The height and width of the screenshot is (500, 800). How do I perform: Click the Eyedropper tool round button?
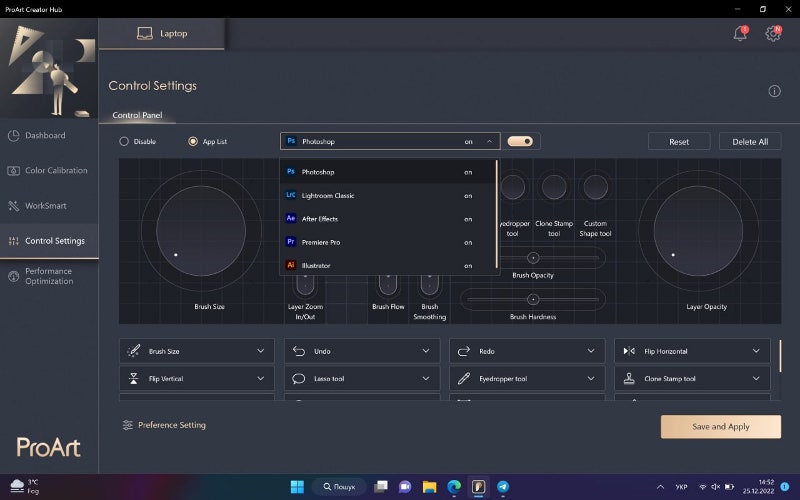512,187
